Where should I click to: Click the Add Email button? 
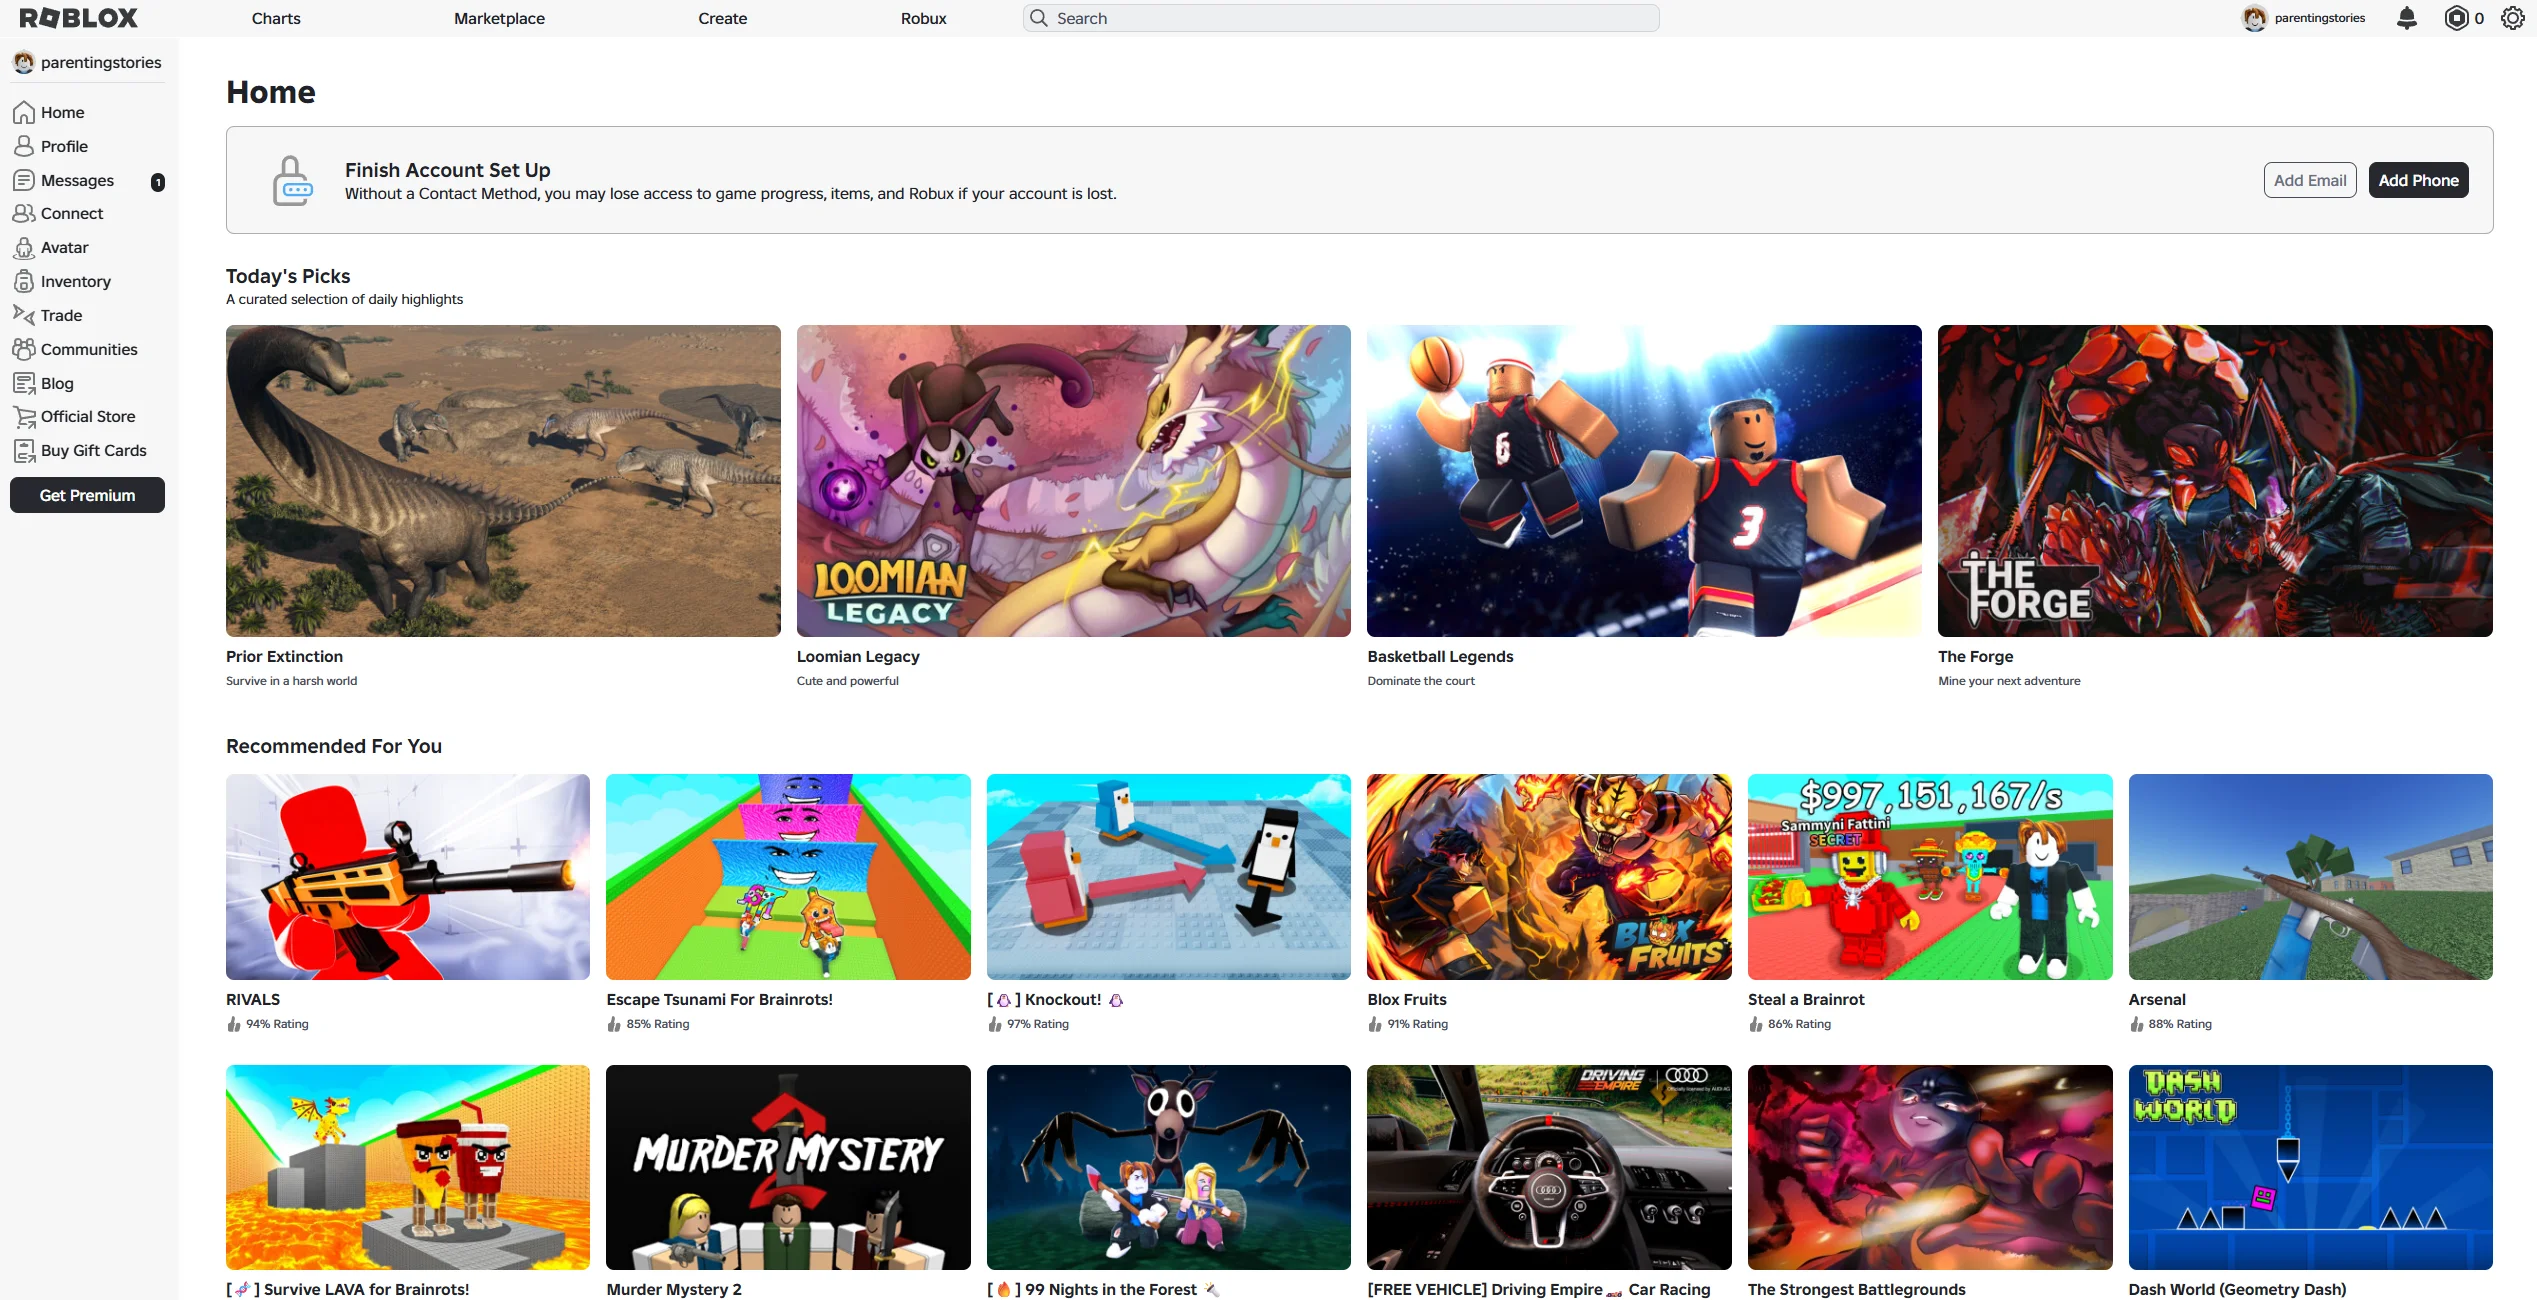[x=2310, y=180]
